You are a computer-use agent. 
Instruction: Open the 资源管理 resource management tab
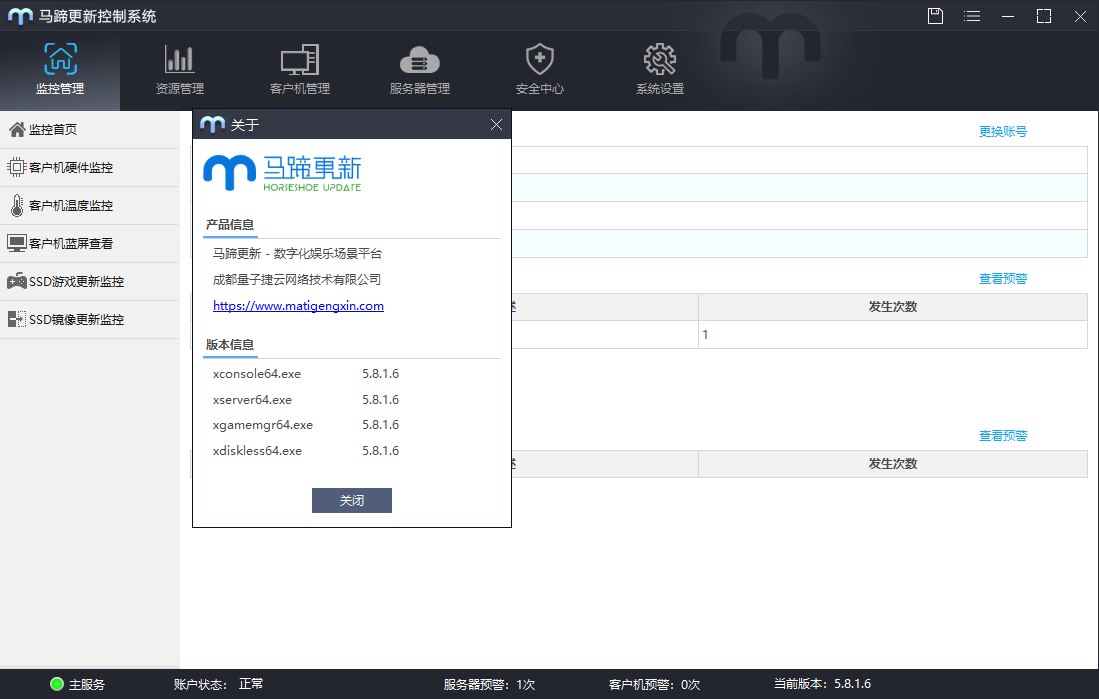tap(179, 69)
